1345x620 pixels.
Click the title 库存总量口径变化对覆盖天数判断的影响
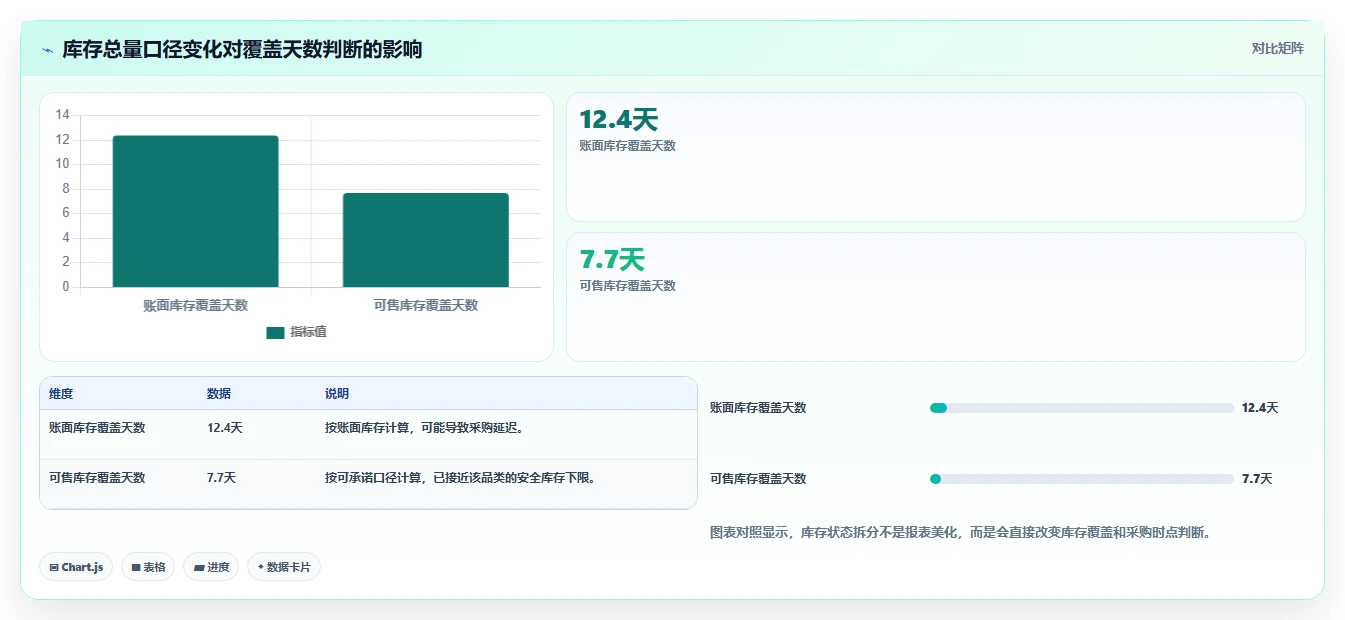coord(242,49)
